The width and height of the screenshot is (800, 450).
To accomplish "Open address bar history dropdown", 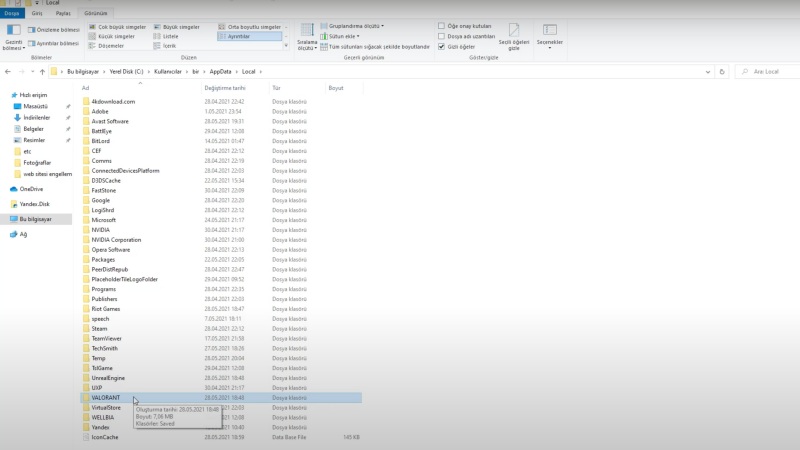I will click(708, 71).
